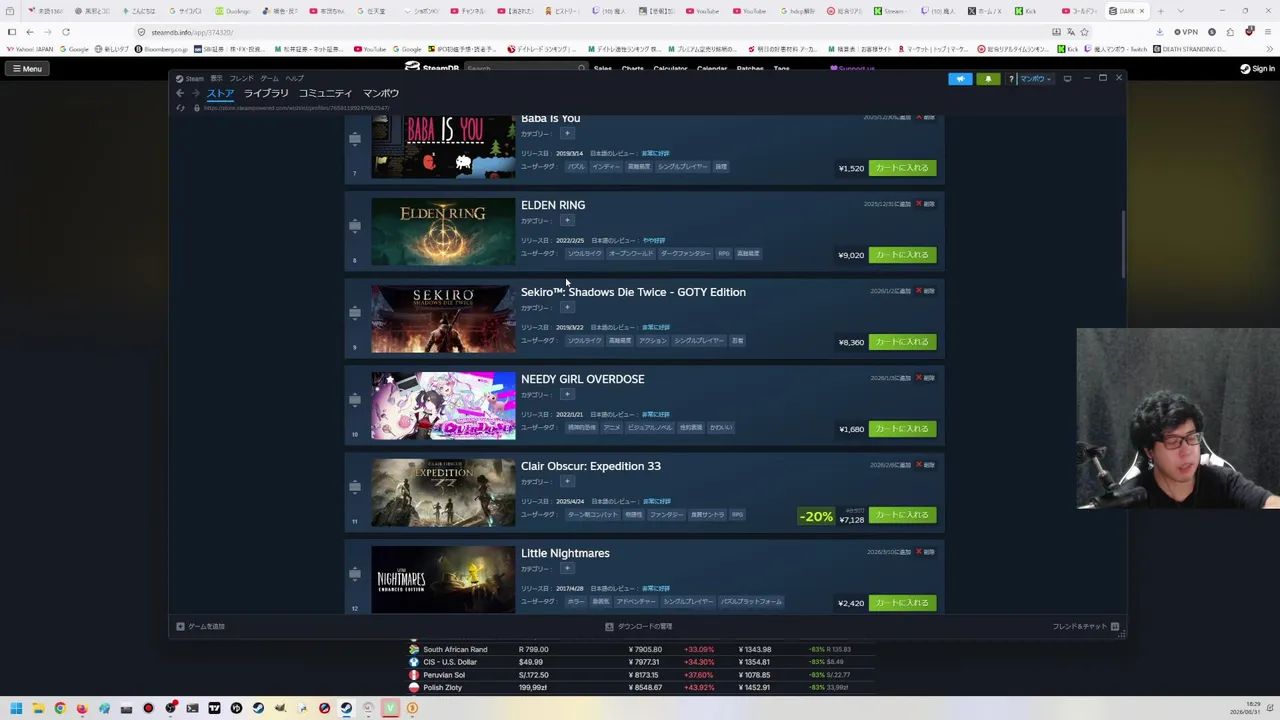Screen dimensions: 1280x720
Task: Open the Clair Obscur: Expedition 33 title
Action: pos(591,466)
